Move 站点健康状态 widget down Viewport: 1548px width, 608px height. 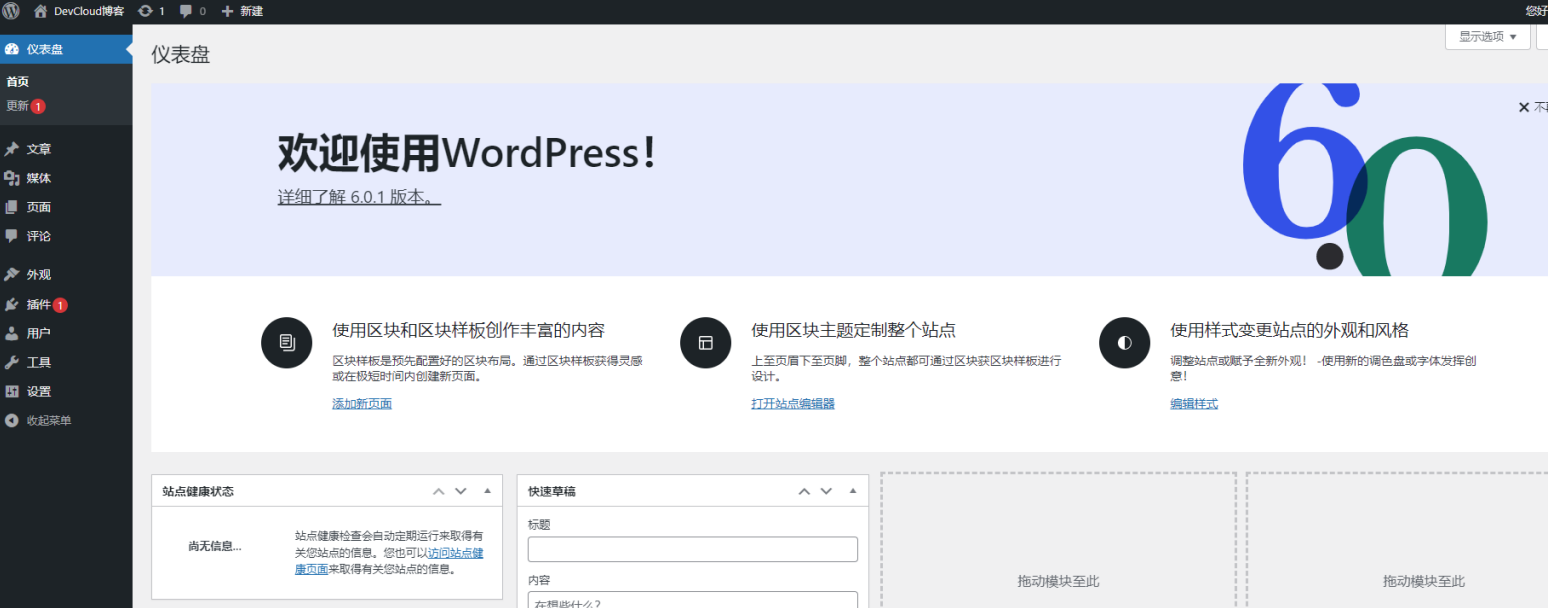[x=461, y=491]
